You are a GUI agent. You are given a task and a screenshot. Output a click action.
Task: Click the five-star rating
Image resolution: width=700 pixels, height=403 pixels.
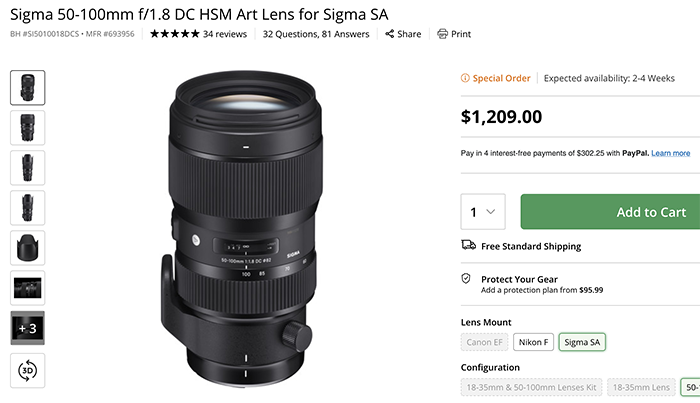(x=173, y=34)
